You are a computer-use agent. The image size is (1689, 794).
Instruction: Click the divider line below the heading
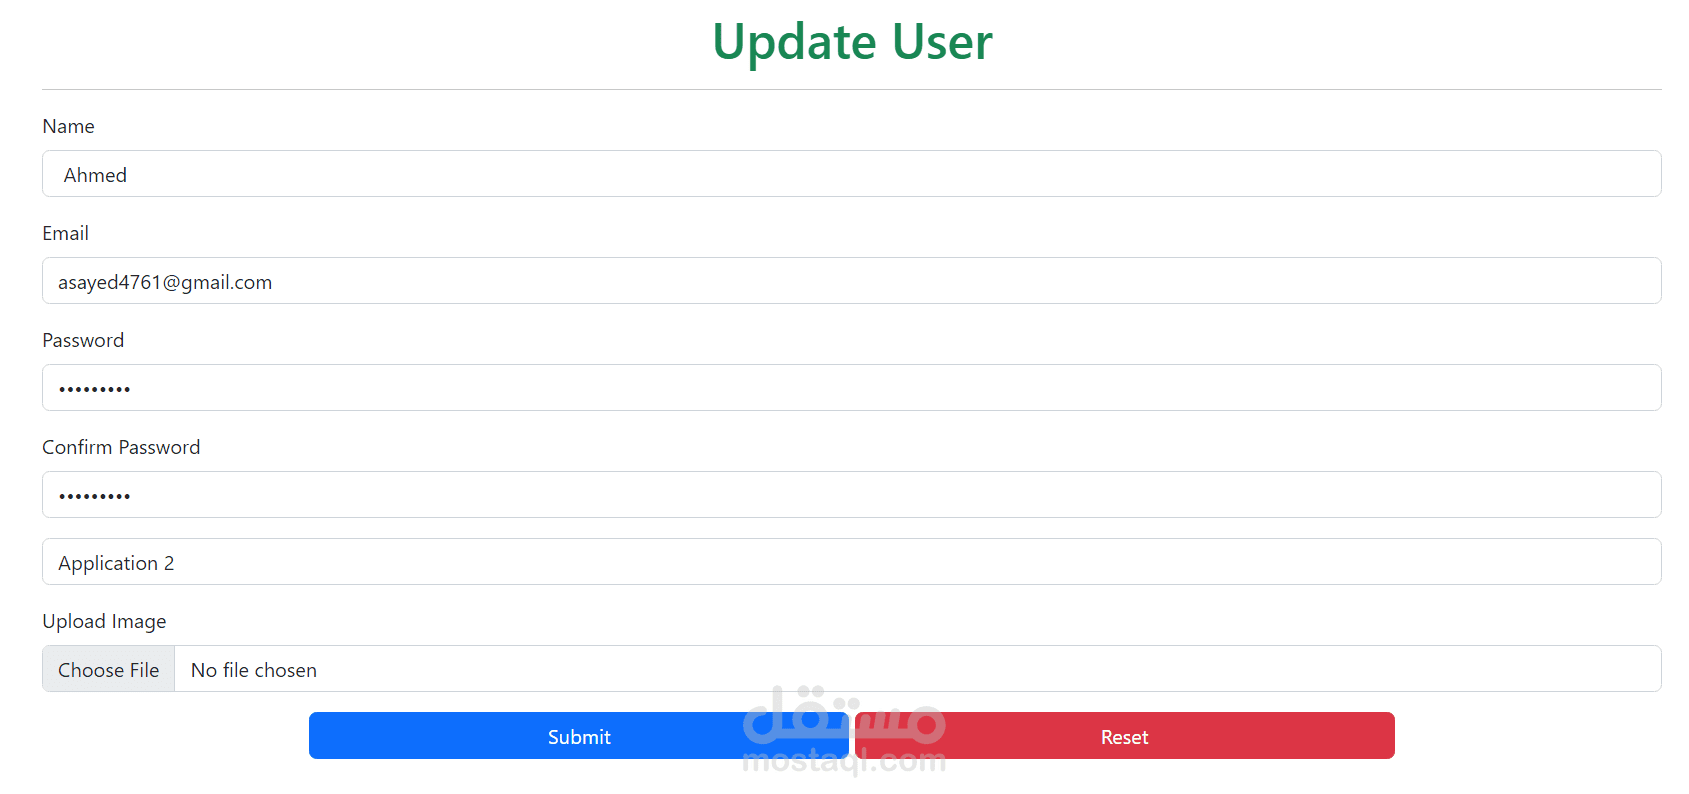(x=852, y=90)
